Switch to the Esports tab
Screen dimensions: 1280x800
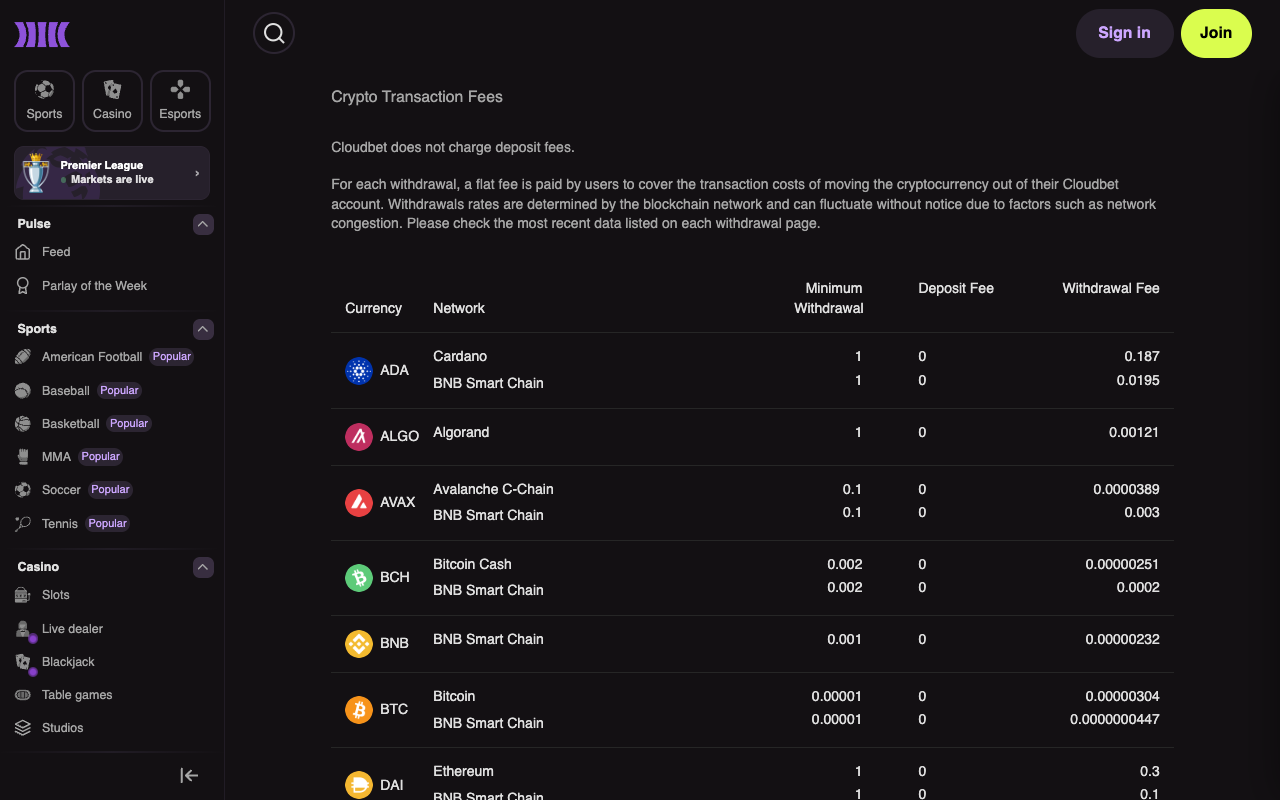pos(180,101)
